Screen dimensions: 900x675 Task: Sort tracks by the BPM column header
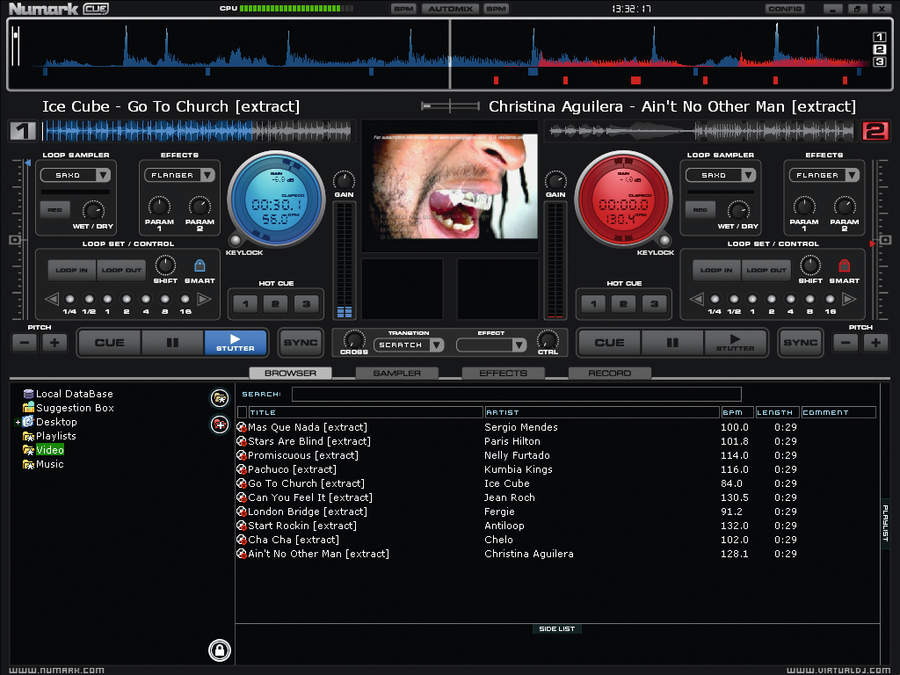tap(736, 412)
